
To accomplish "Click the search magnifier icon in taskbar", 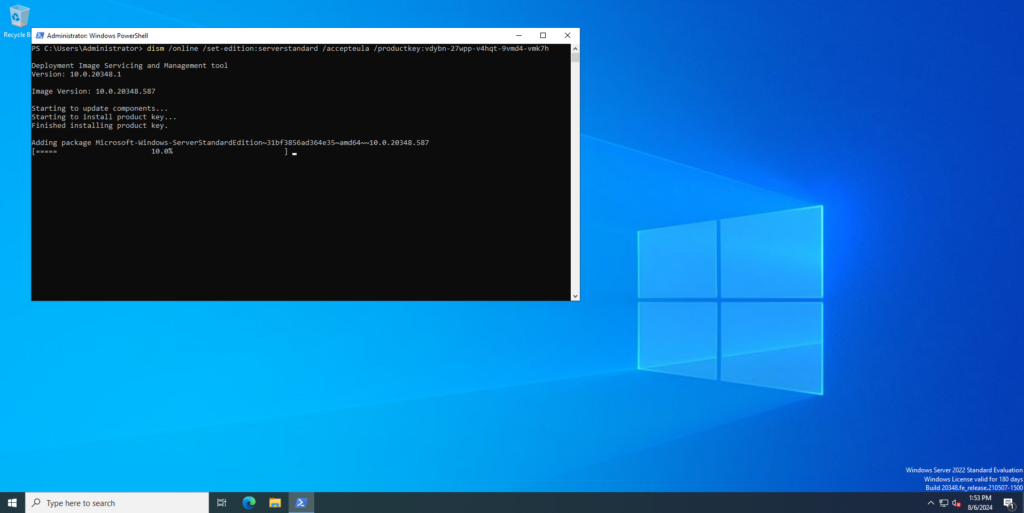I will tap(36, 503).
